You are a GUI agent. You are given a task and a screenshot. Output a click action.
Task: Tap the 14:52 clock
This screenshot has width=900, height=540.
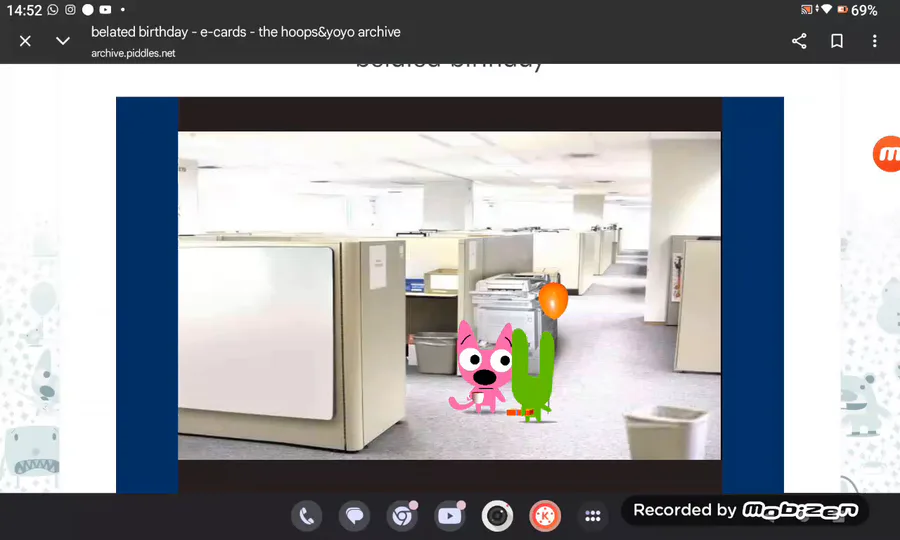click(24, 10)
